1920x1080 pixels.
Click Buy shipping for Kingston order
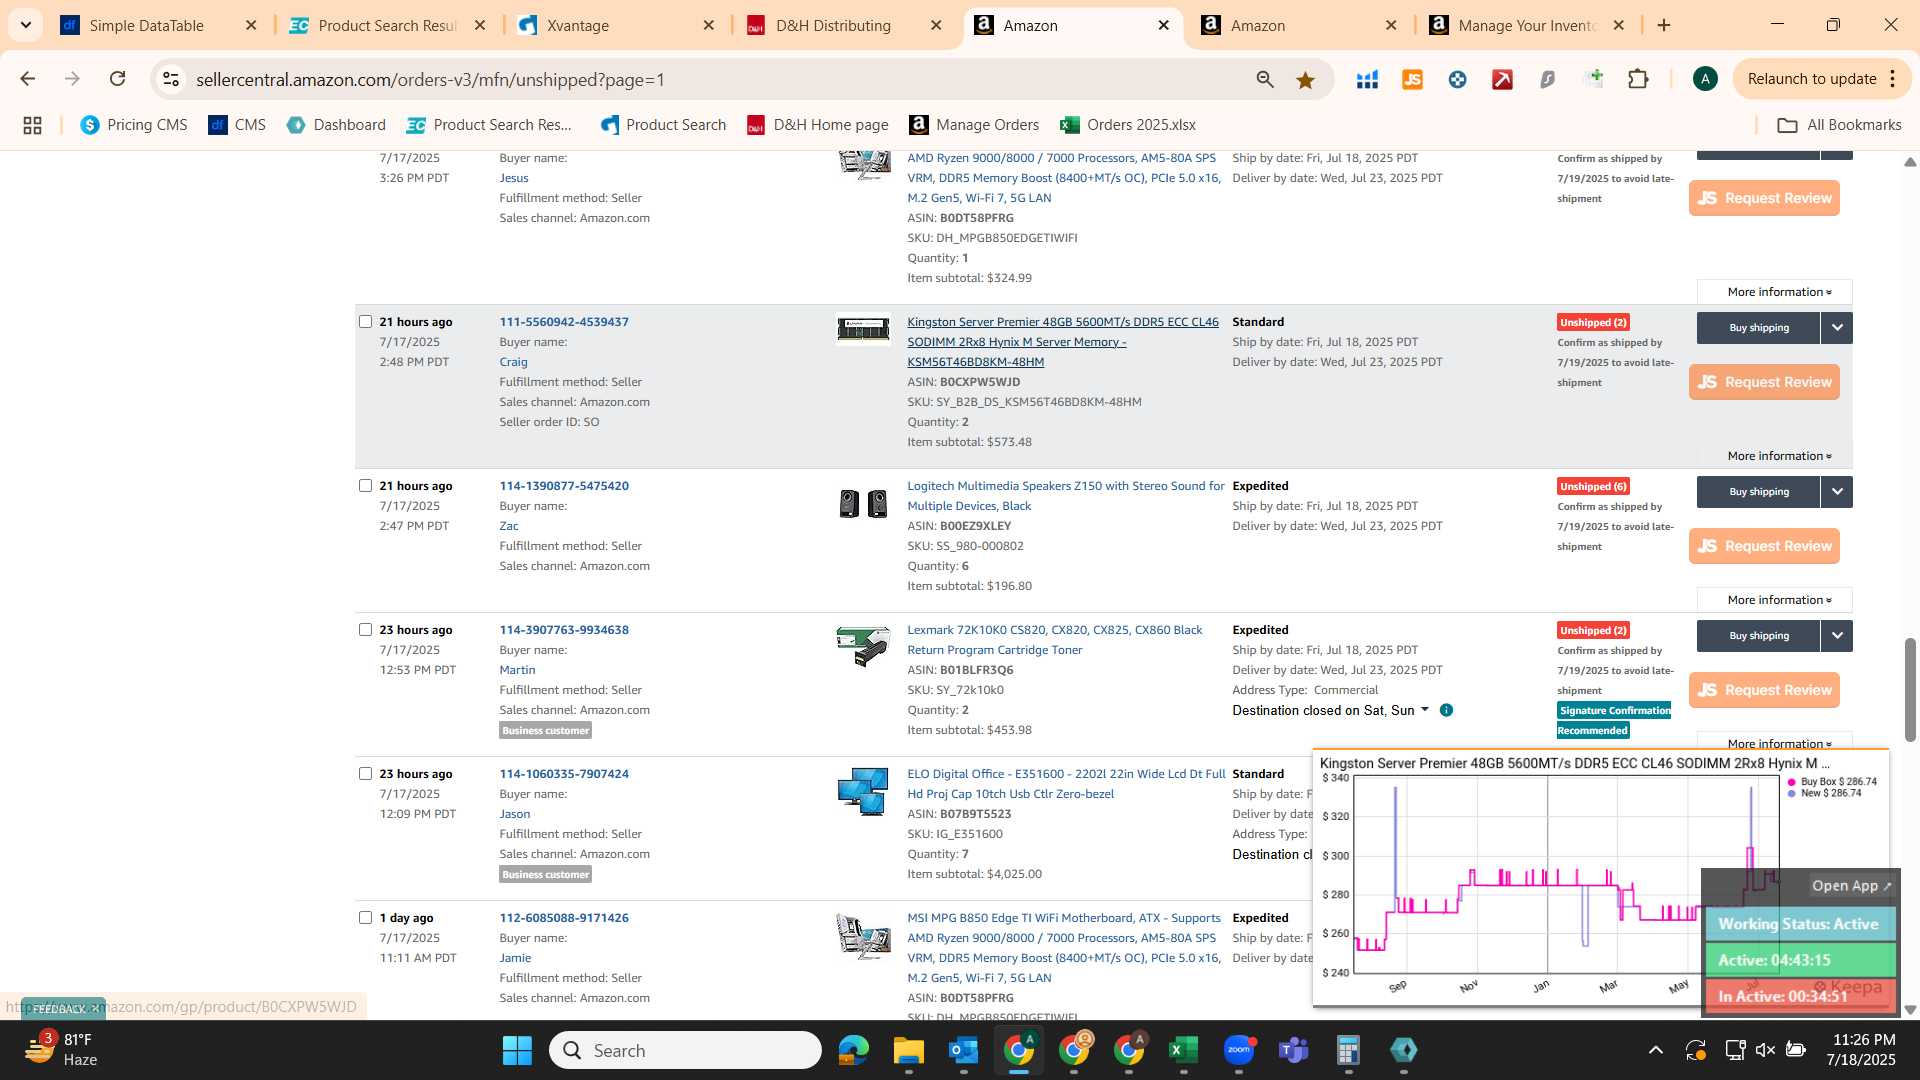tap(1758, 327)
